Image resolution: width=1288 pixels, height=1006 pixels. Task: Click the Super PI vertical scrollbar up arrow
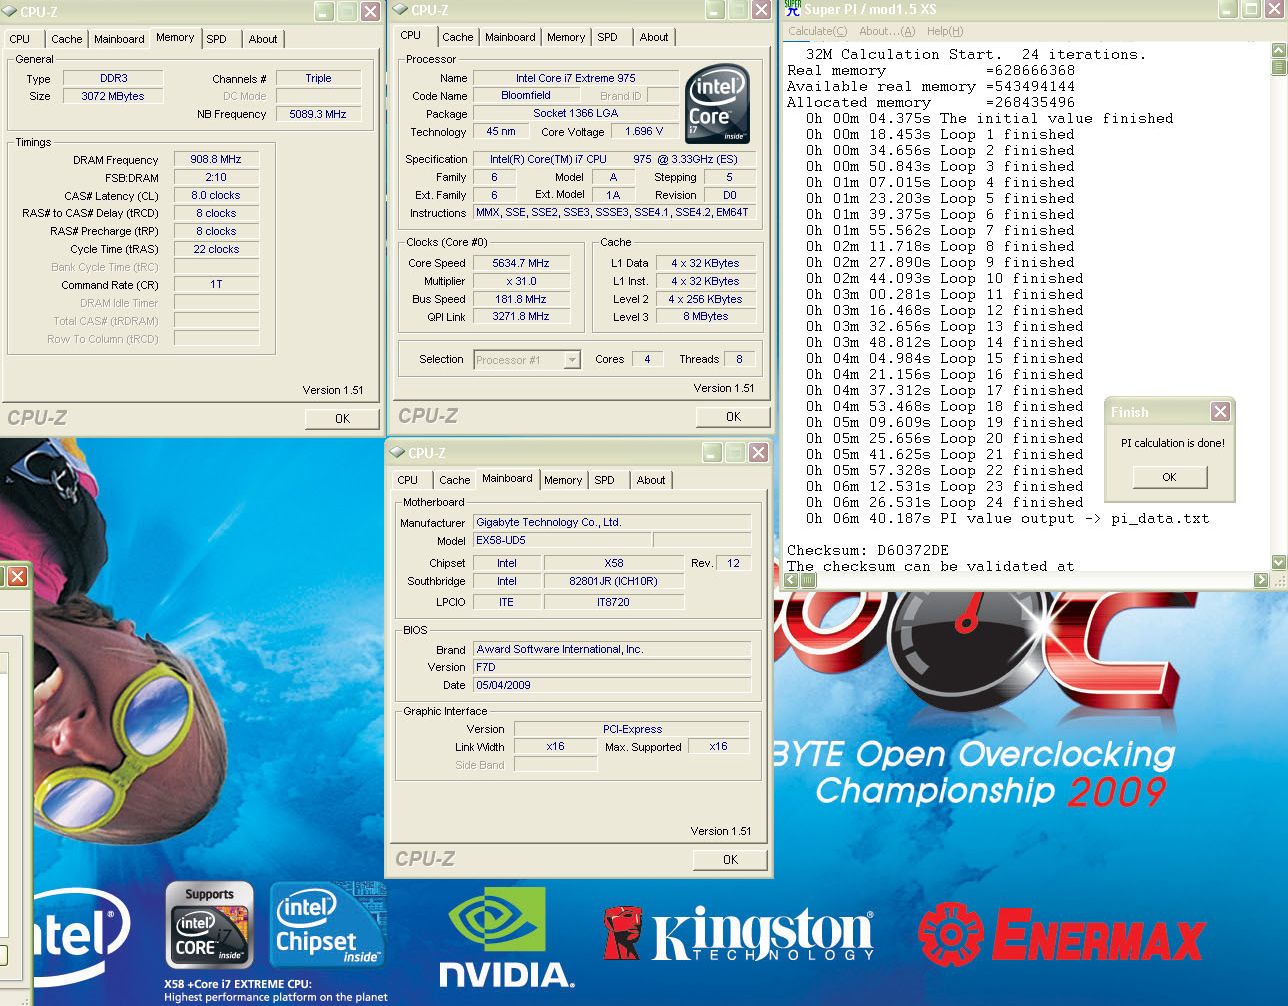[1279, 51]
